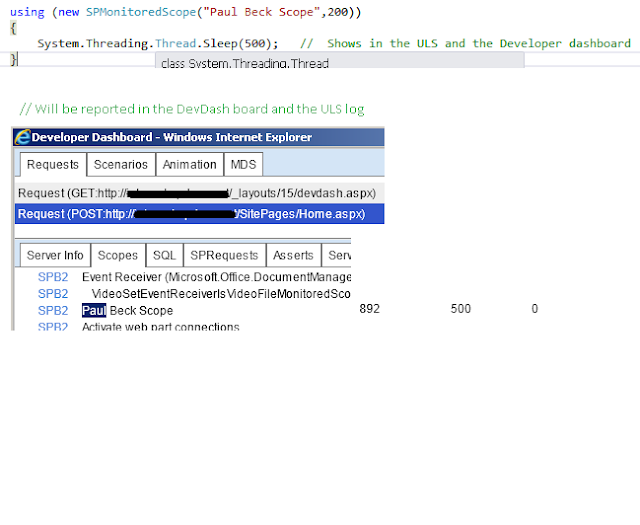Click the class System.Threading.Thread tooltip
The width and height of the screenshot is (640, 525).
click(x=340, y=60)
